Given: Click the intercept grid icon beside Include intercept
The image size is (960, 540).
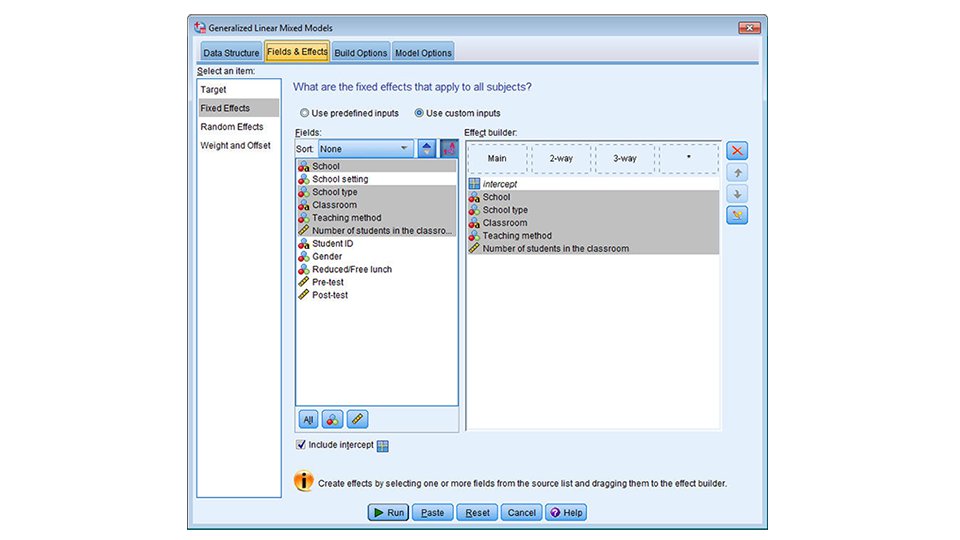Looking at the screenshot, I should click(383, 446).
